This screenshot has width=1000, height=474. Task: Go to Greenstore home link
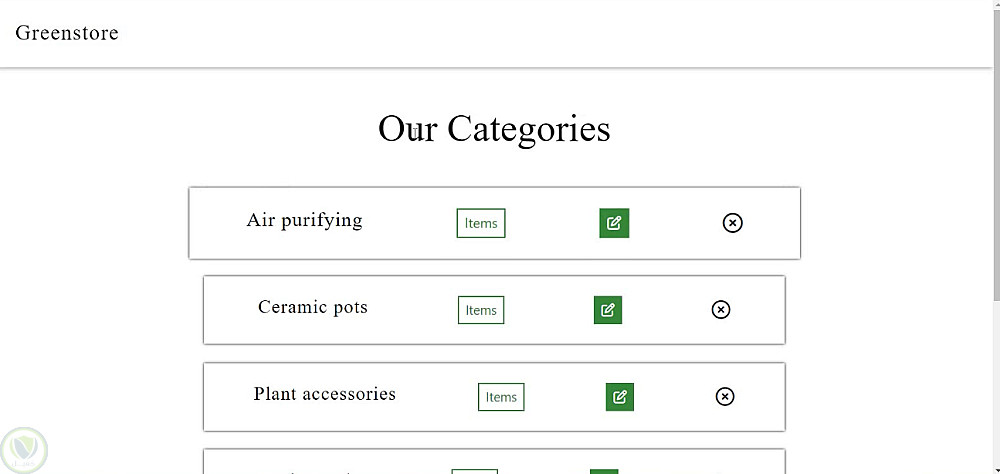point(67,33)
